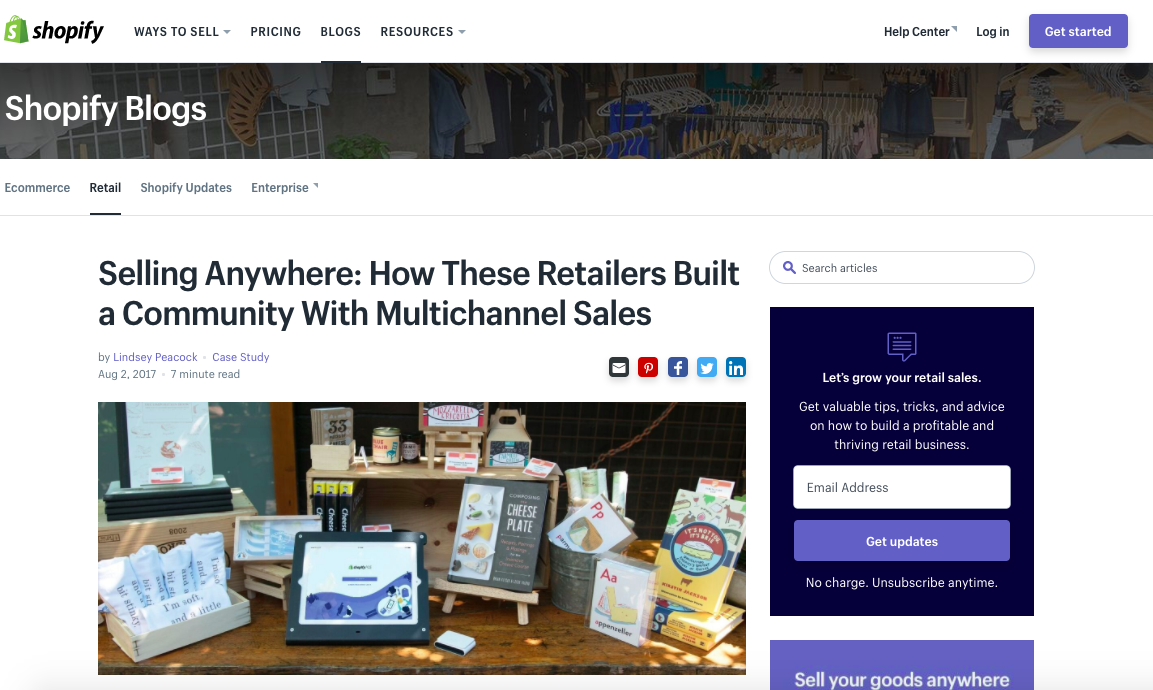Expand the Ways to Sell menu

click(182, 32)
